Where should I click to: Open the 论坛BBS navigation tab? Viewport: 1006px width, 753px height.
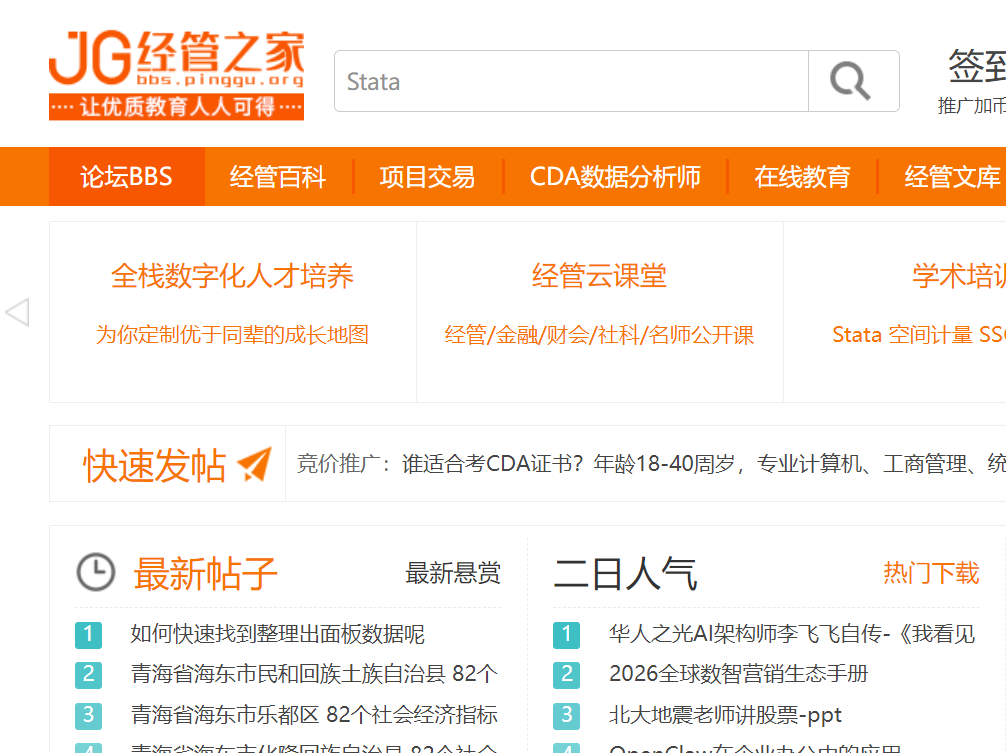point(127,177)
